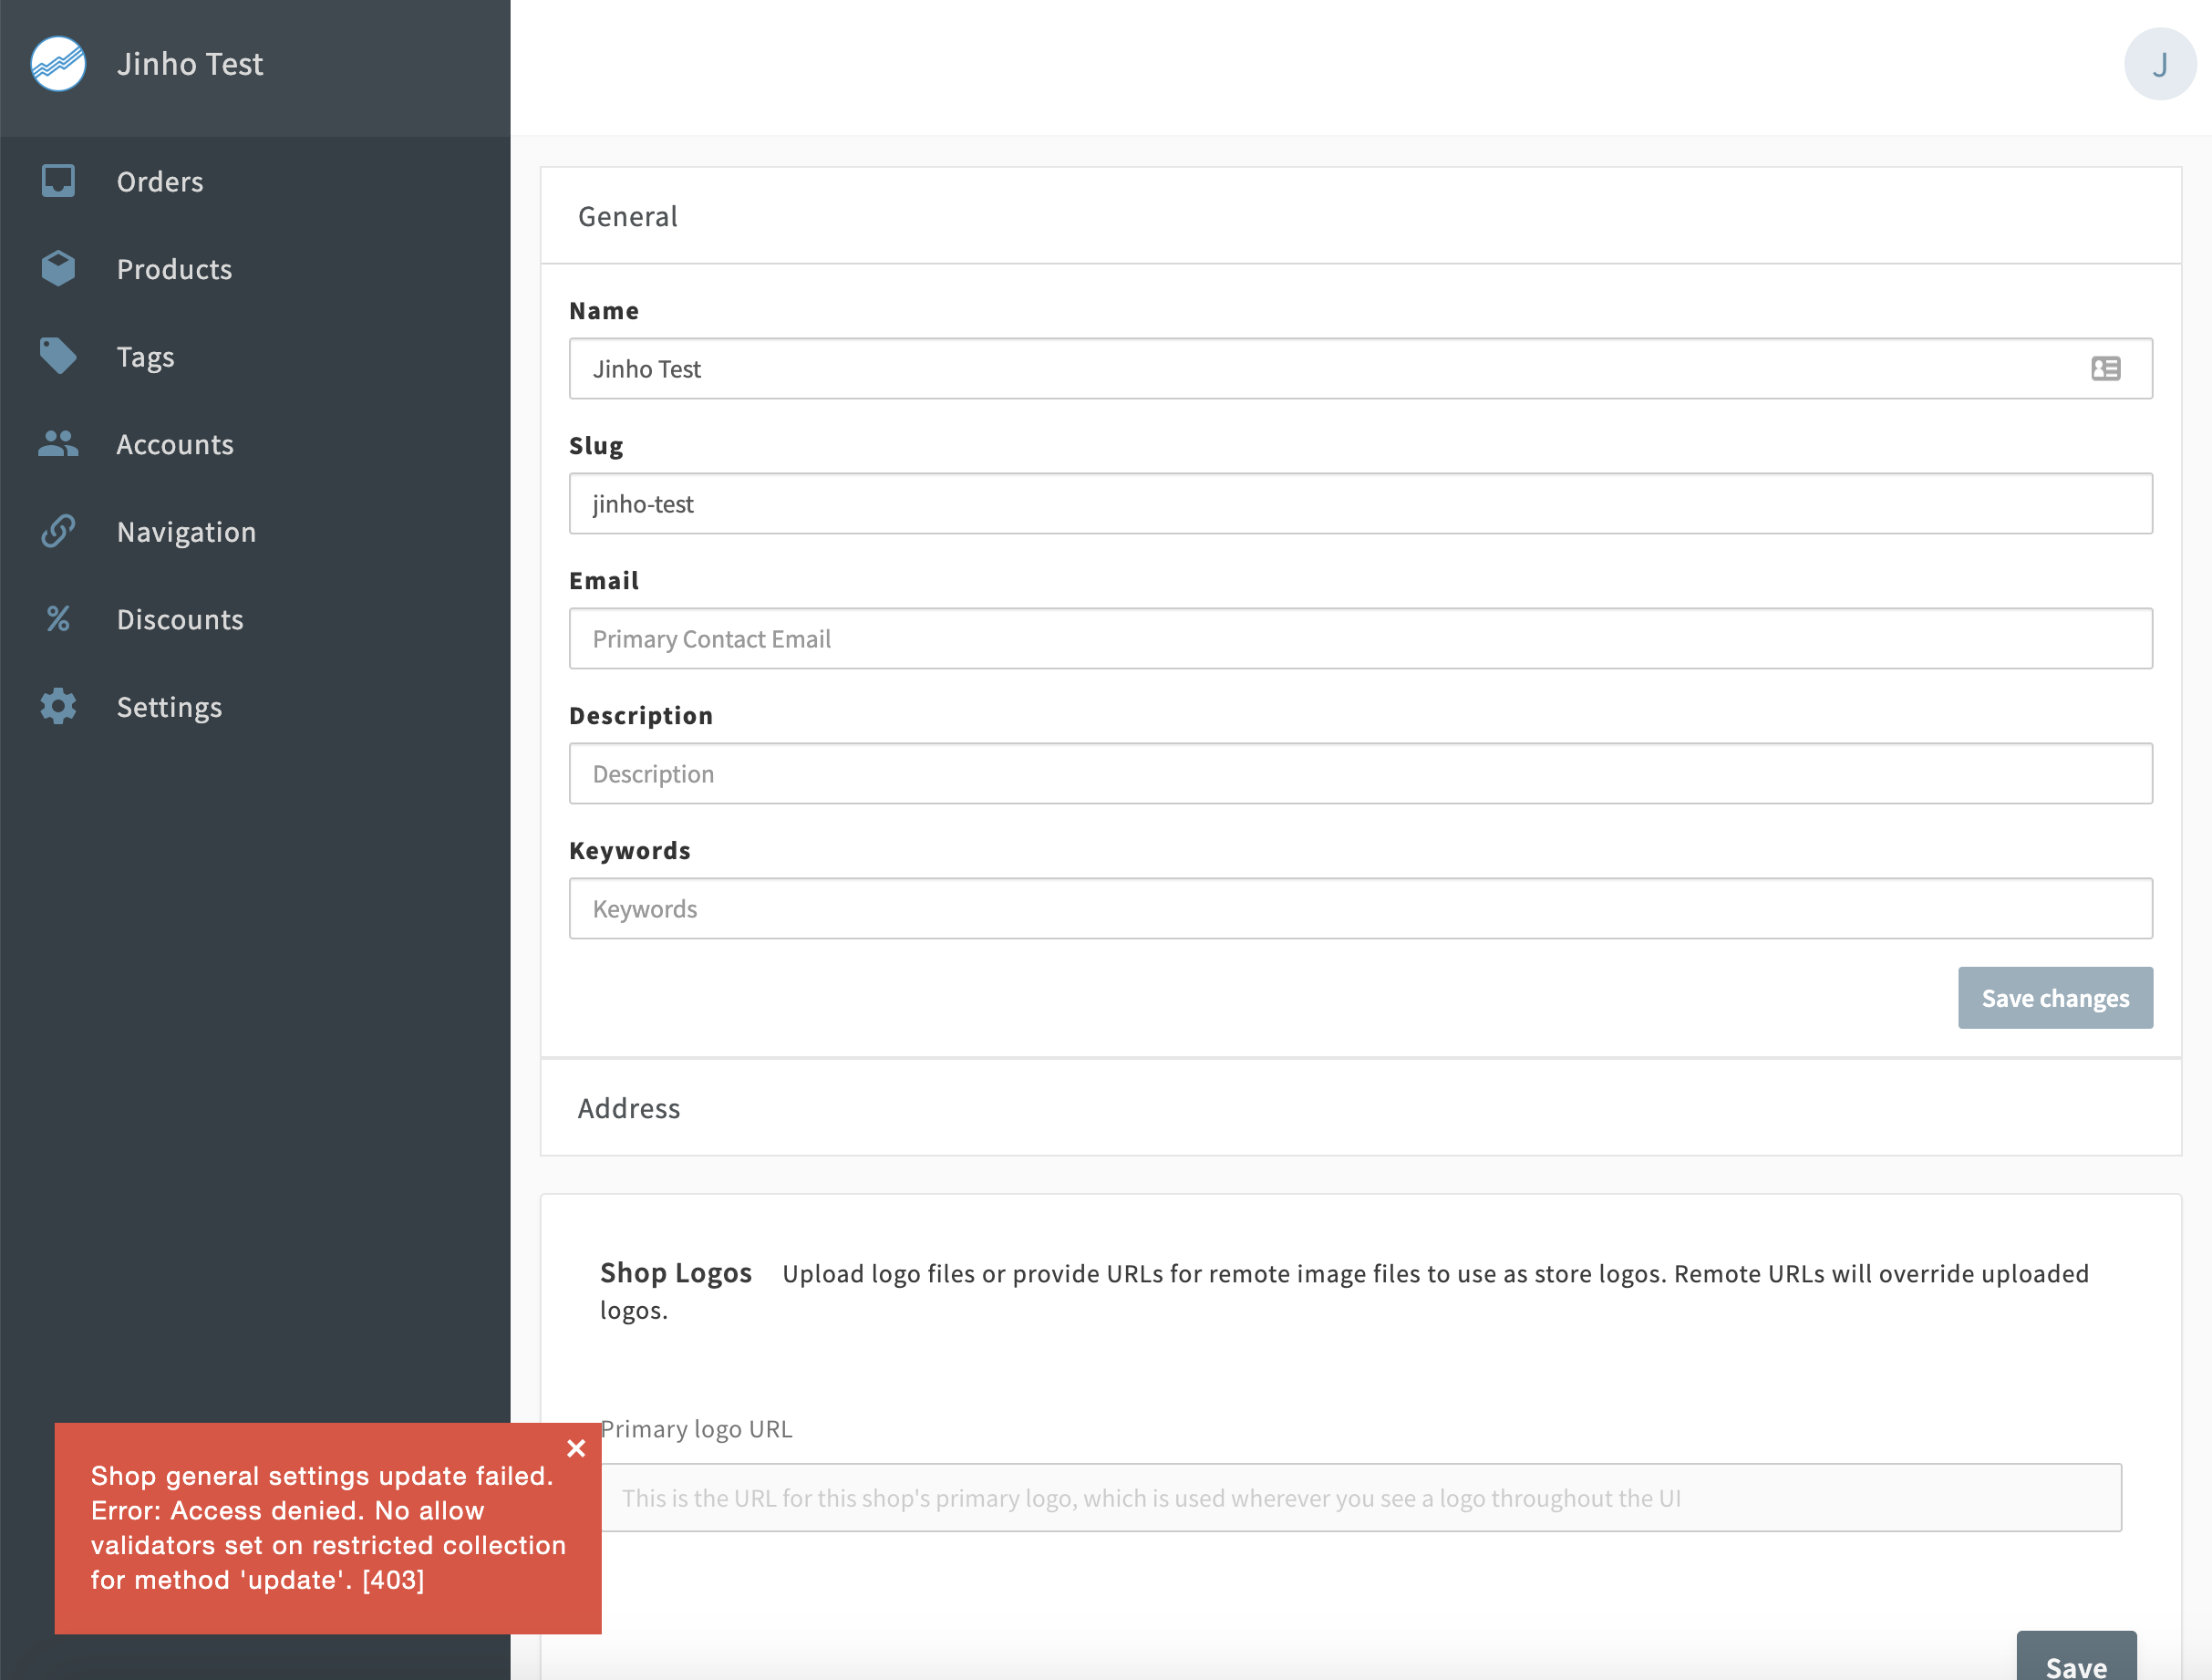Select the Navigation link icon
Viewport: 2212px width, 1680px height.
57,531
